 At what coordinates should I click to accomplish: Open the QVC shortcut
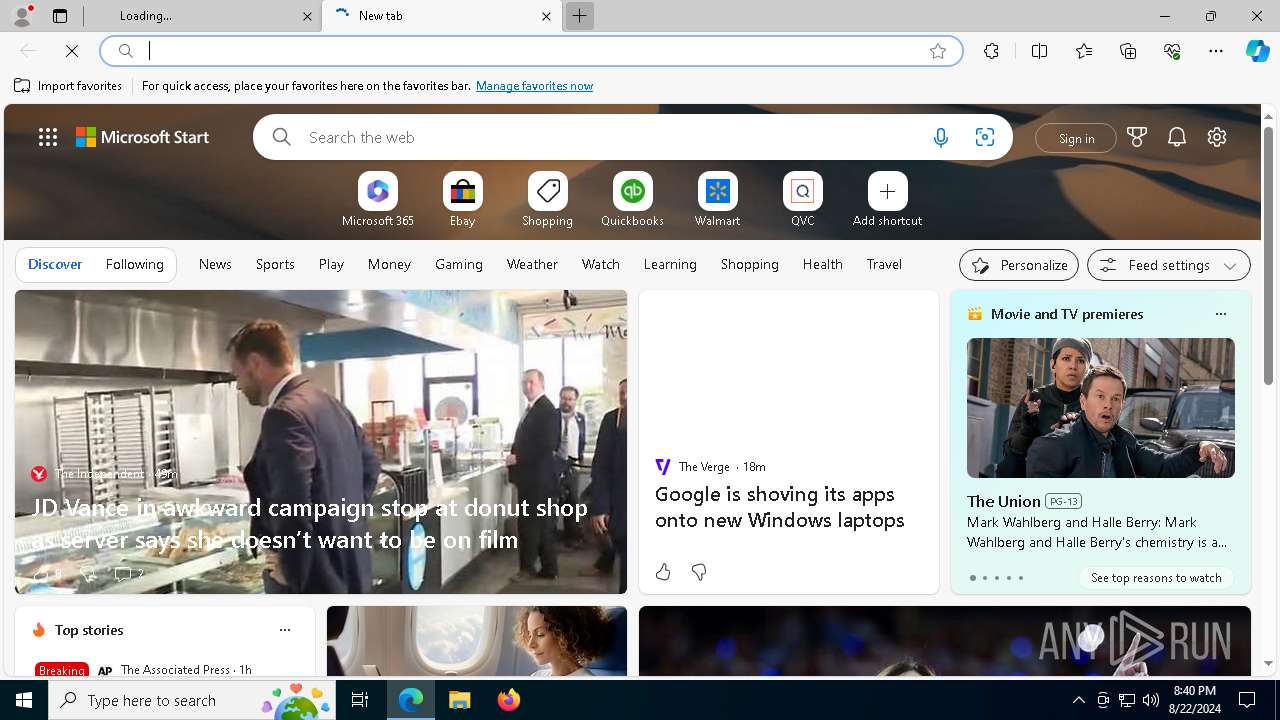pos(802,191)
